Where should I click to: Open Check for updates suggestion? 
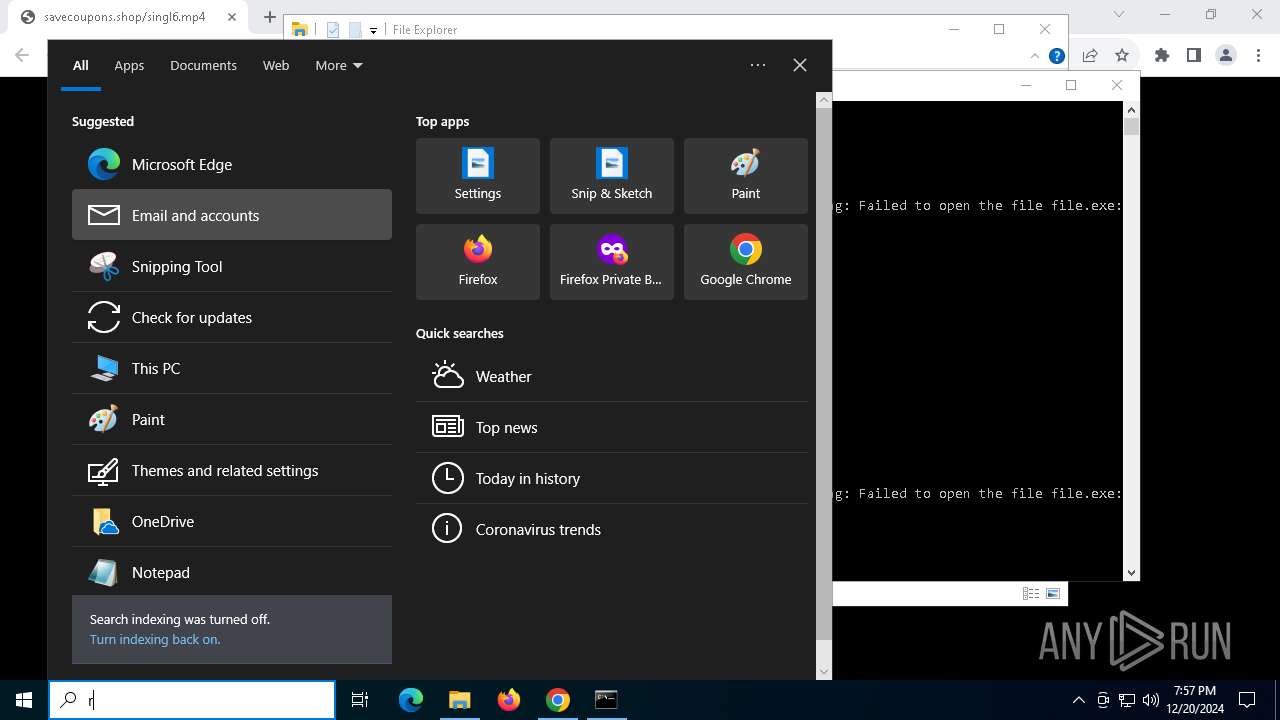[232, 317]
